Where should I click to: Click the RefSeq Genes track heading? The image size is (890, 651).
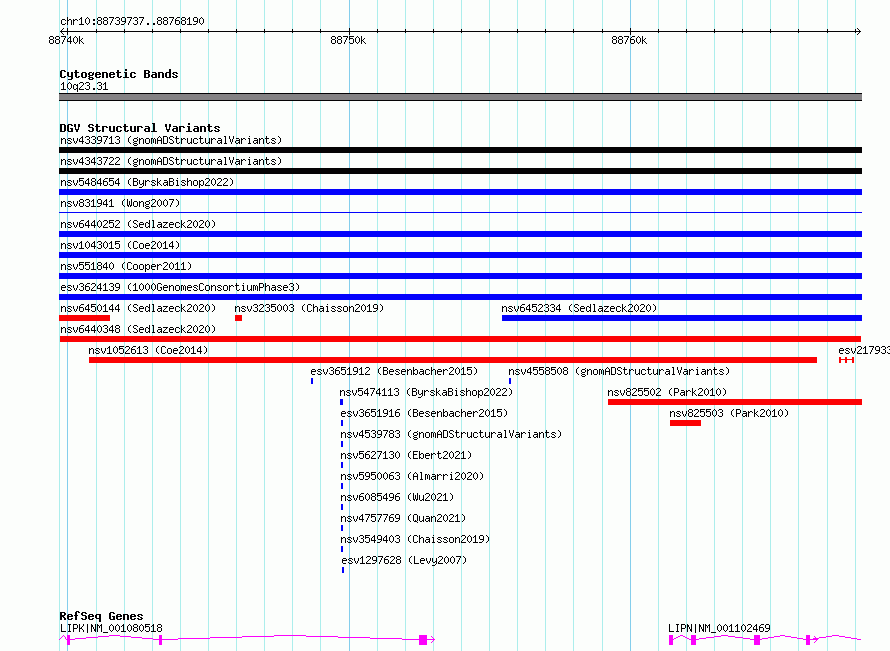101,616
